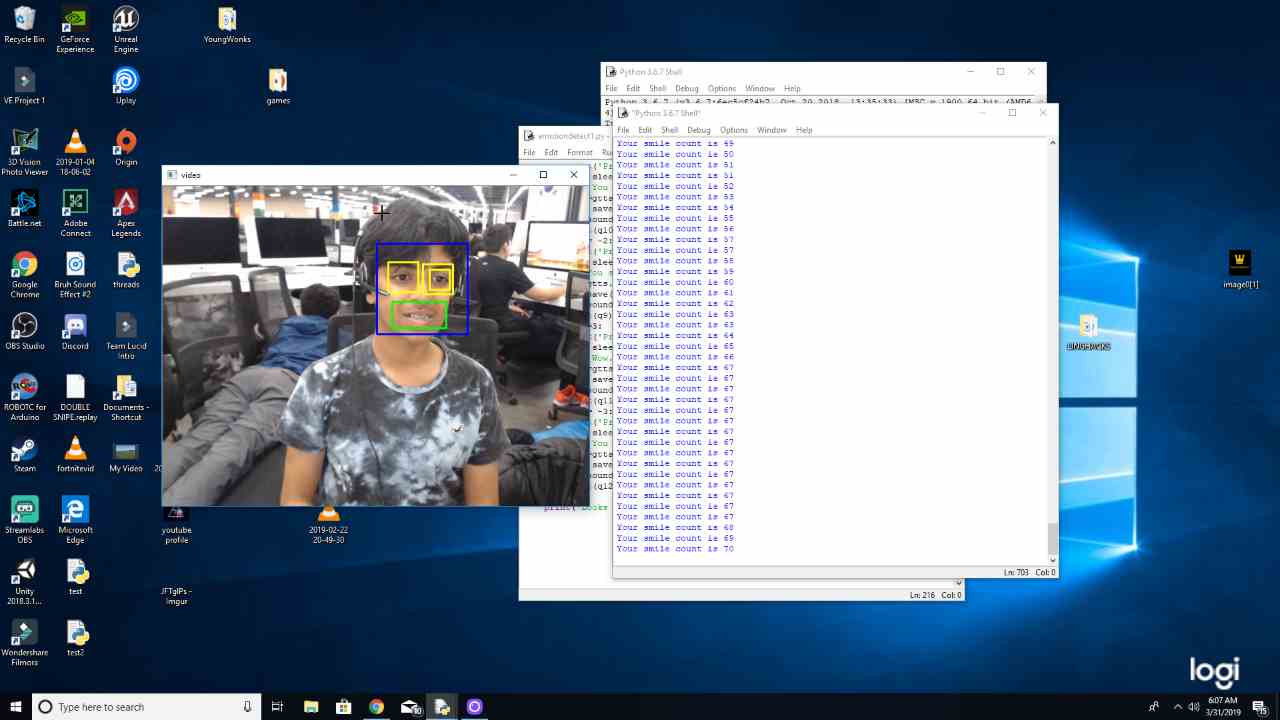Open Edit menu in emotiondetect editor

coord(551,153)
